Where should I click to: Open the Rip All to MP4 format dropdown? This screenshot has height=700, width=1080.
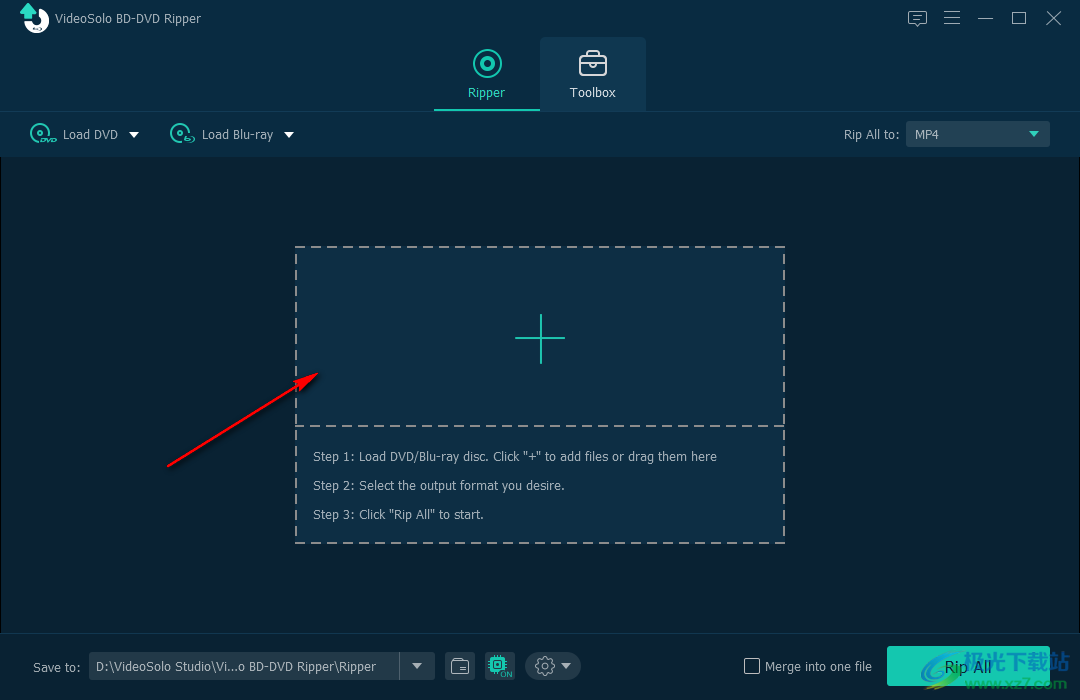(977, 134)
